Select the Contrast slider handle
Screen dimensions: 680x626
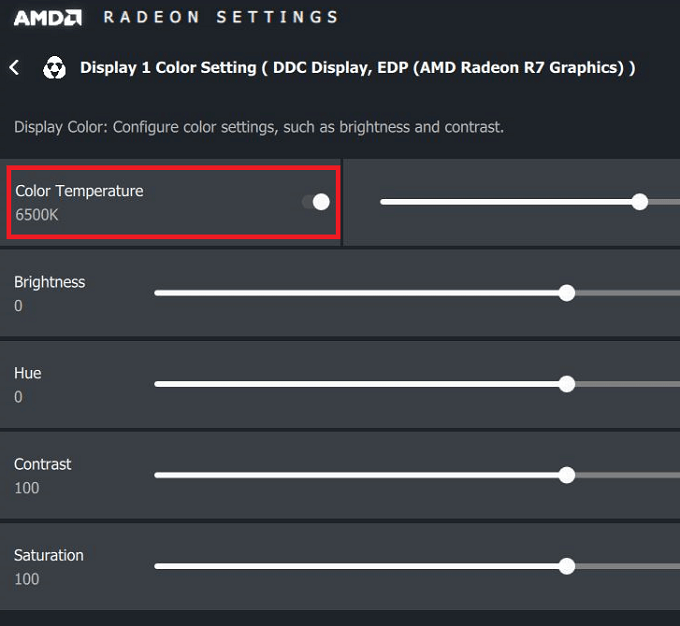tap(567, 475)
